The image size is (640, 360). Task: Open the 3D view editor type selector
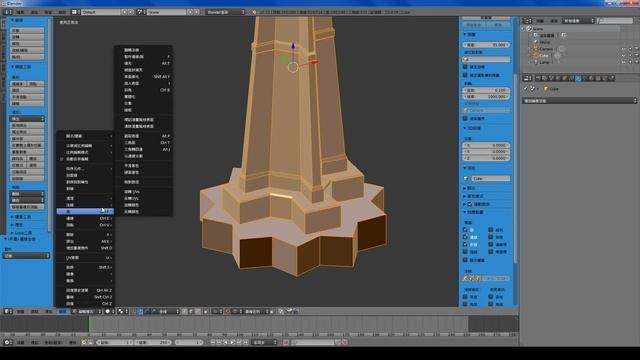point(8,311)
